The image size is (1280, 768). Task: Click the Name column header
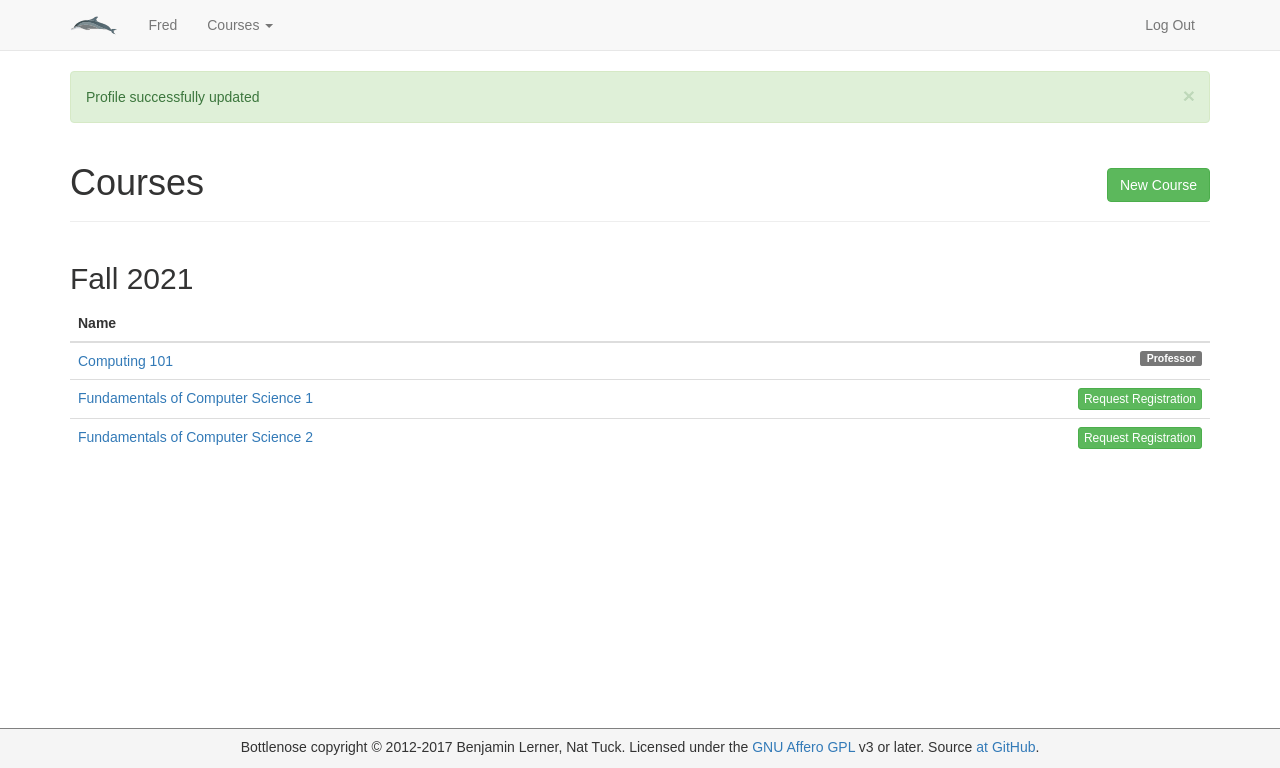[97, 323]
